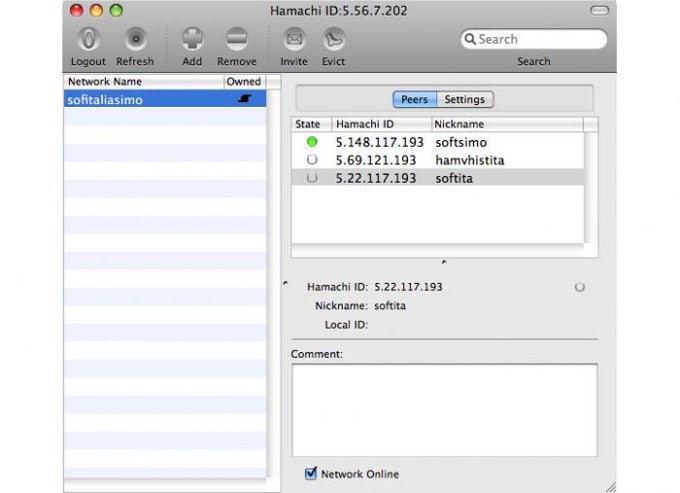Click the yellow minimize window button

tap(96, 10)
